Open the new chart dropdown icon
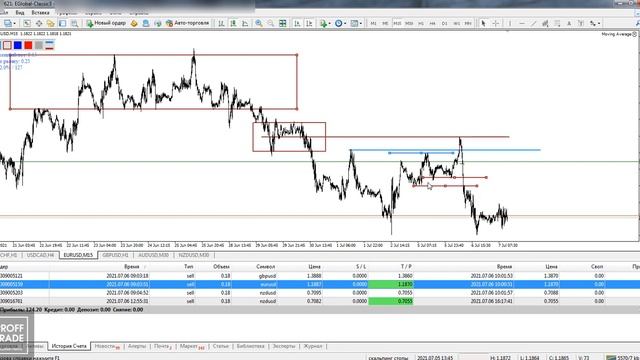 coord(9,23)
